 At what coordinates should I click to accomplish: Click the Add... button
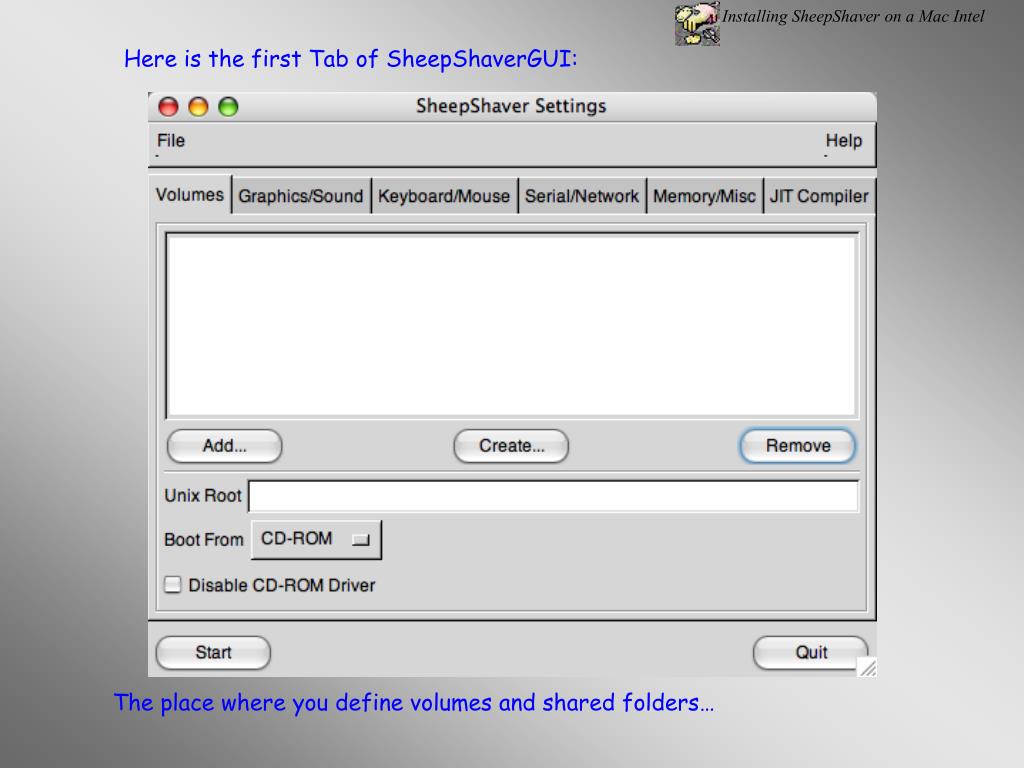coord(225,446)
